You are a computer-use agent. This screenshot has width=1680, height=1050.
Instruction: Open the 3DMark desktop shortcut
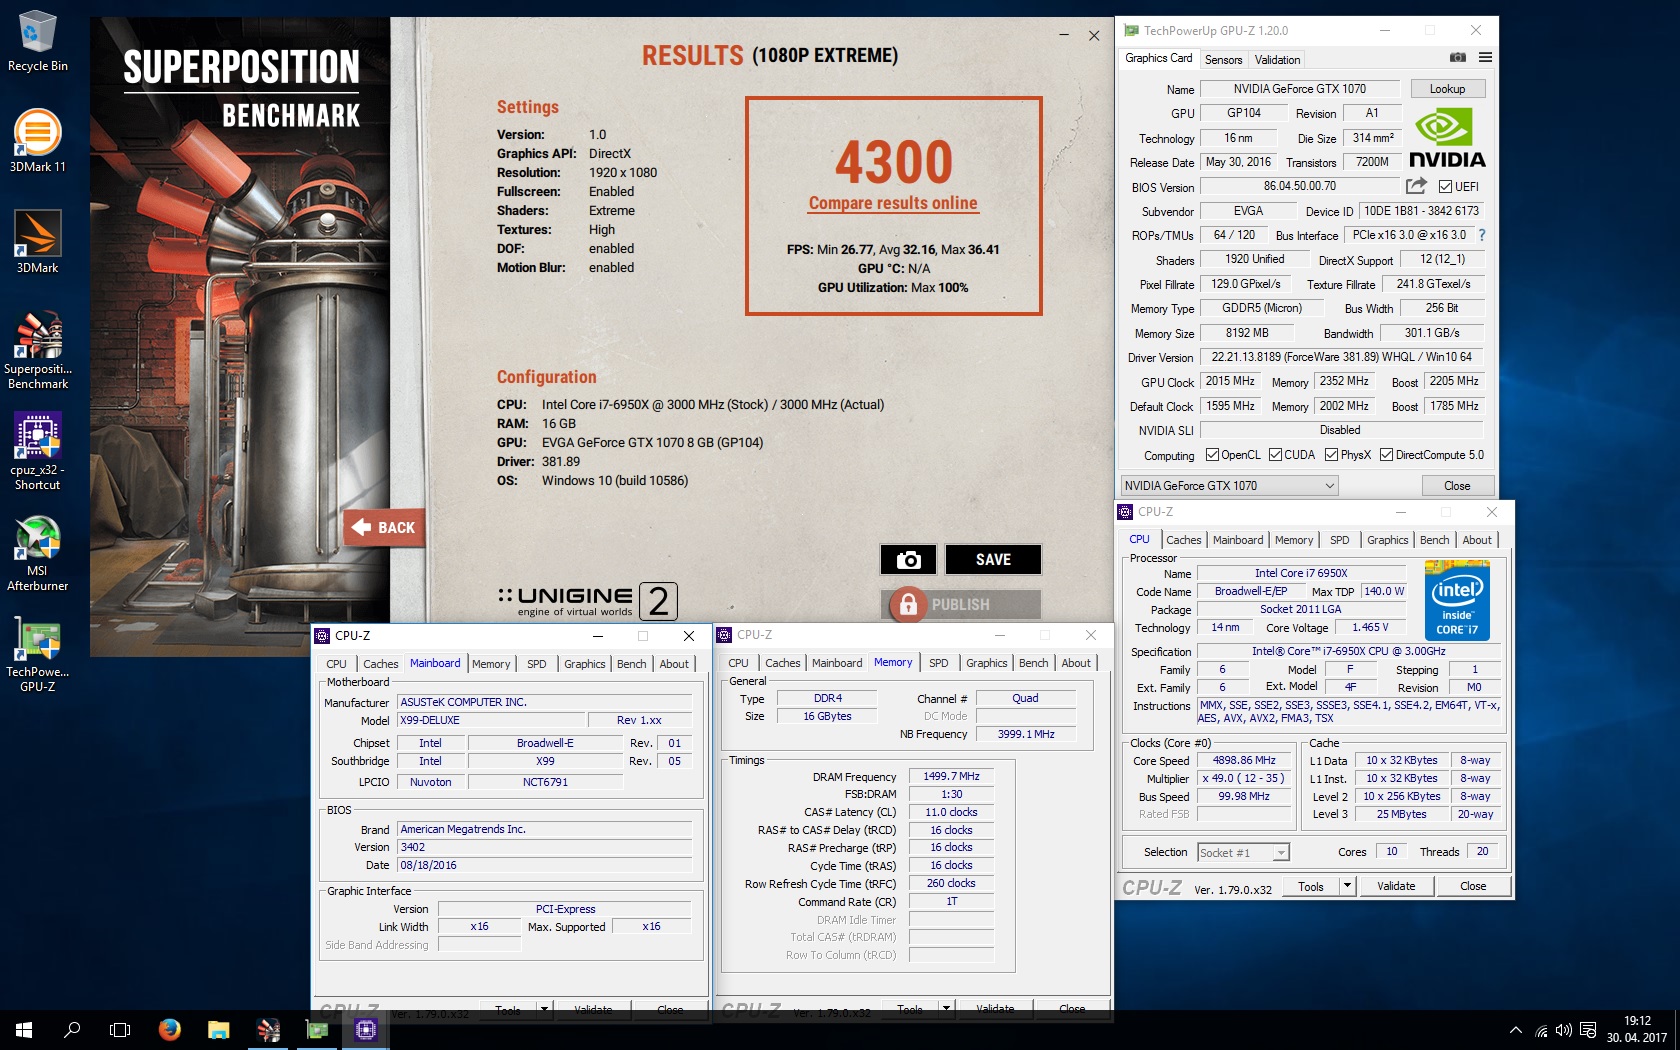[37, 242]
